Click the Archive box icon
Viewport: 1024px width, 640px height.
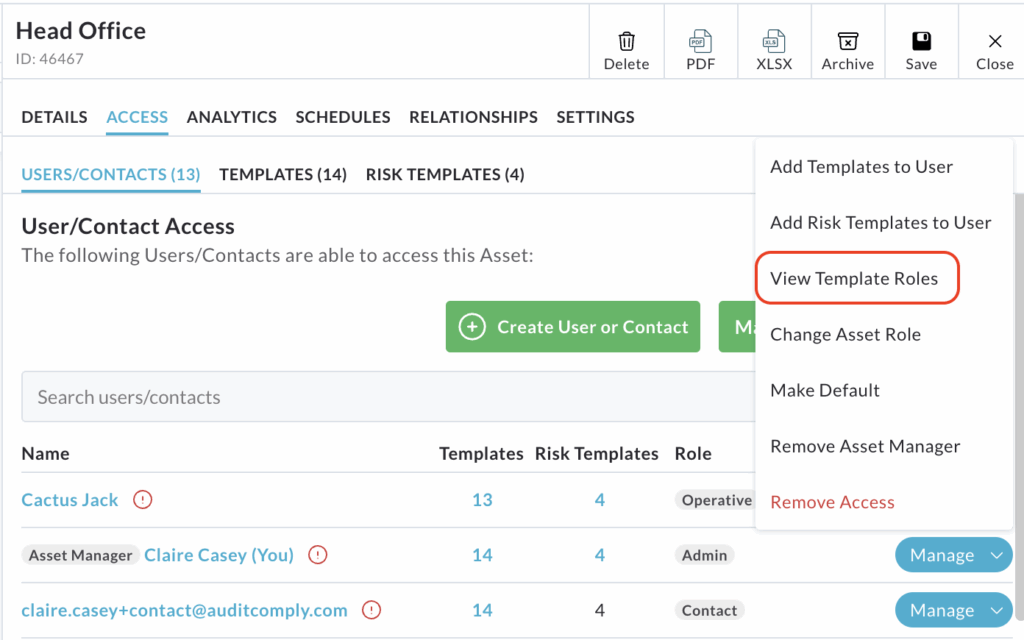[847, 42]
